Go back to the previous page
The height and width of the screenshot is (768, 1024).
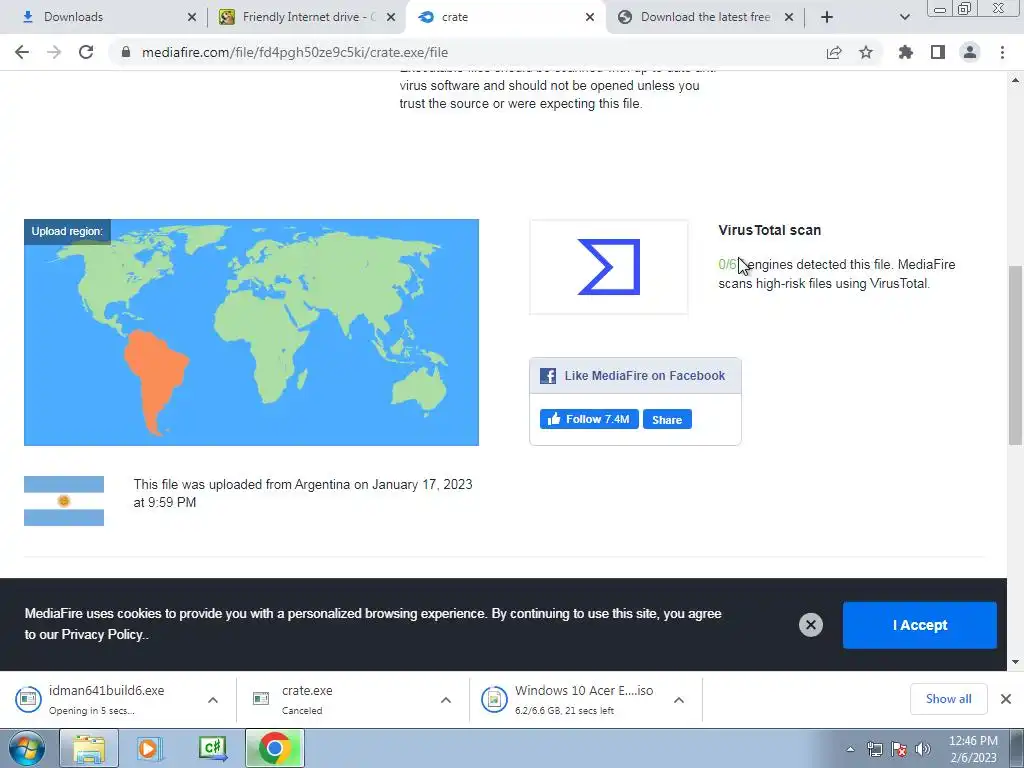click(x=22, y=52)
